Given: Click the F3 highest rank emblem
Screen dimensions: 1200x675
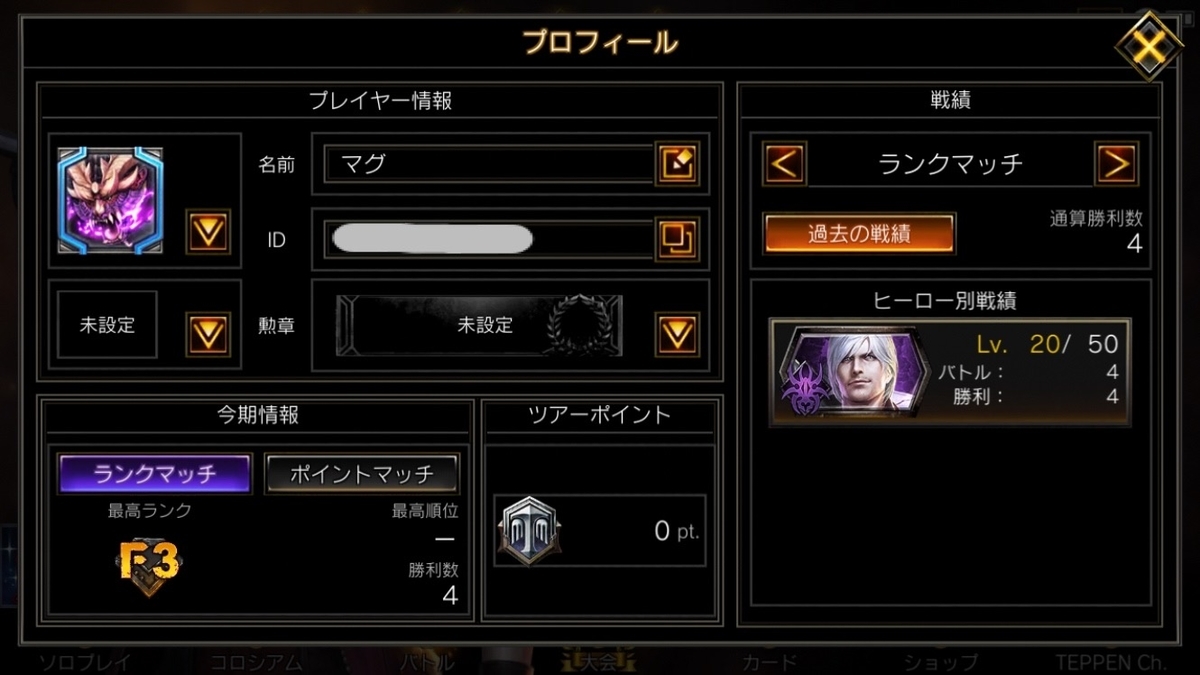Looking at the screenshot, I should 147,565.
